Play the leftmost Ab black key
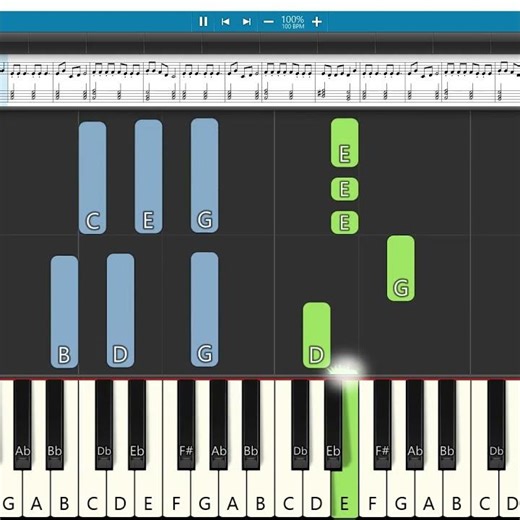Image resolution: width=520 pixels, height=520 pixels. (23, 425)
